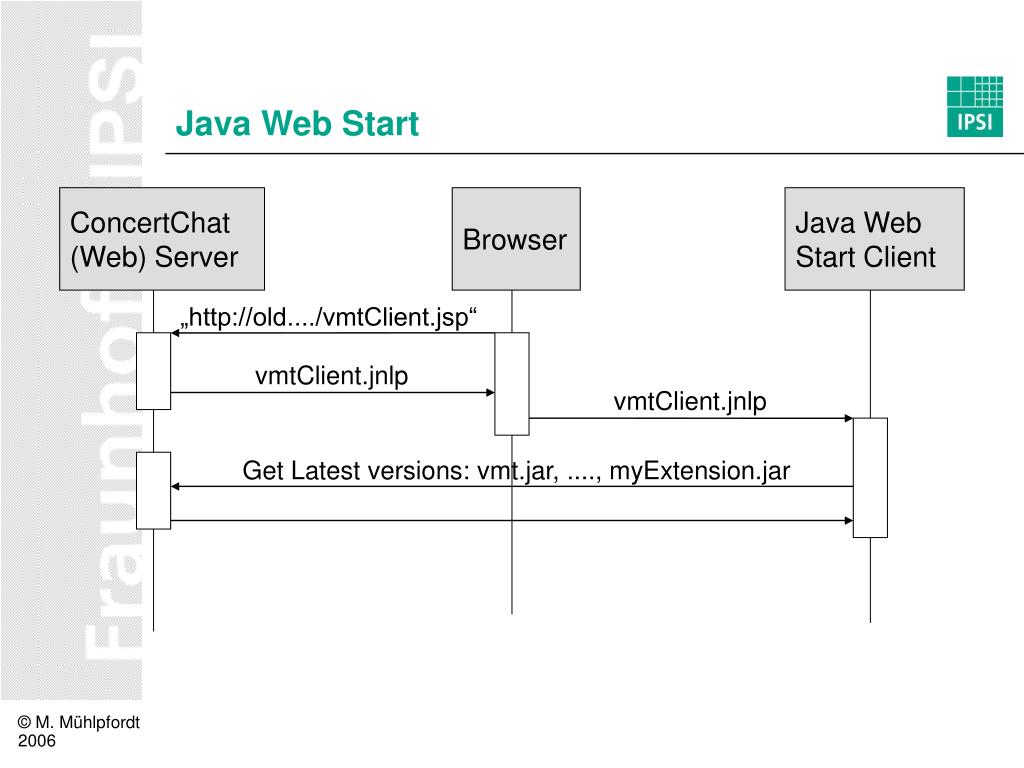Click the ConcertChat (Web) Server box
This screenshot has height=768, width=1024.
[x=162, y=239]
